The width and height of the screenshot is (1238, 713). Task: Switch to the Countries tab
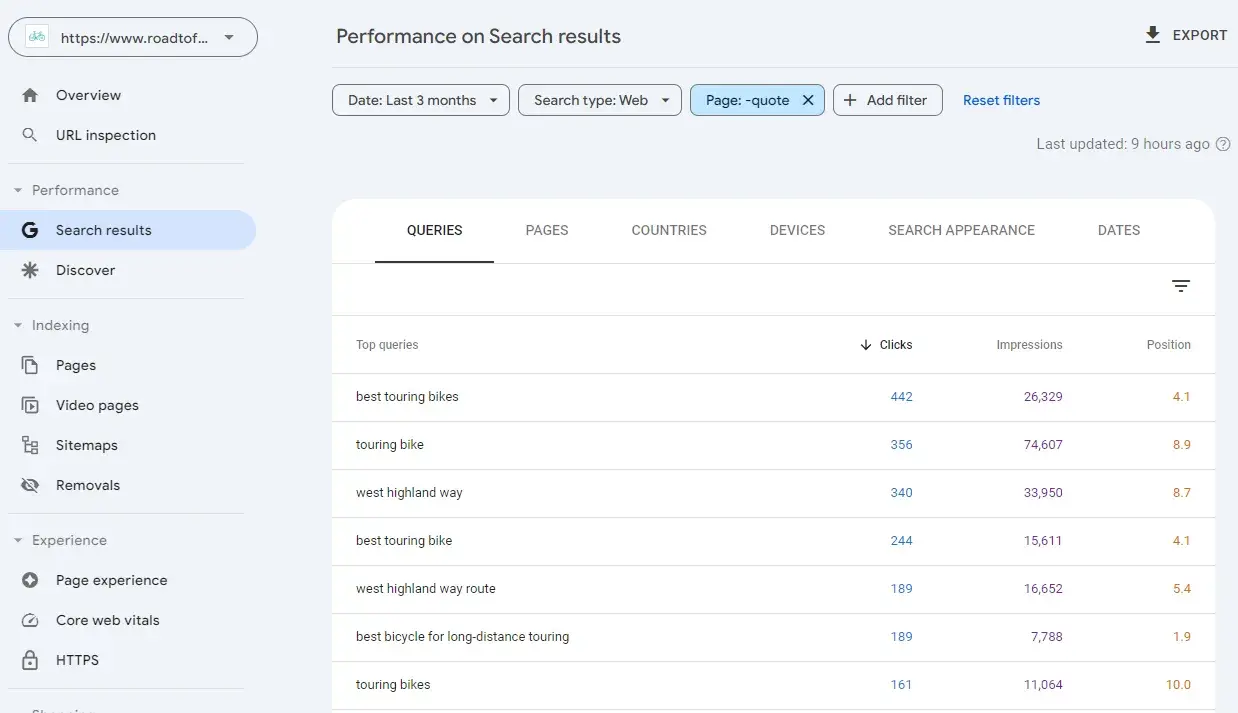pos(669,230)
